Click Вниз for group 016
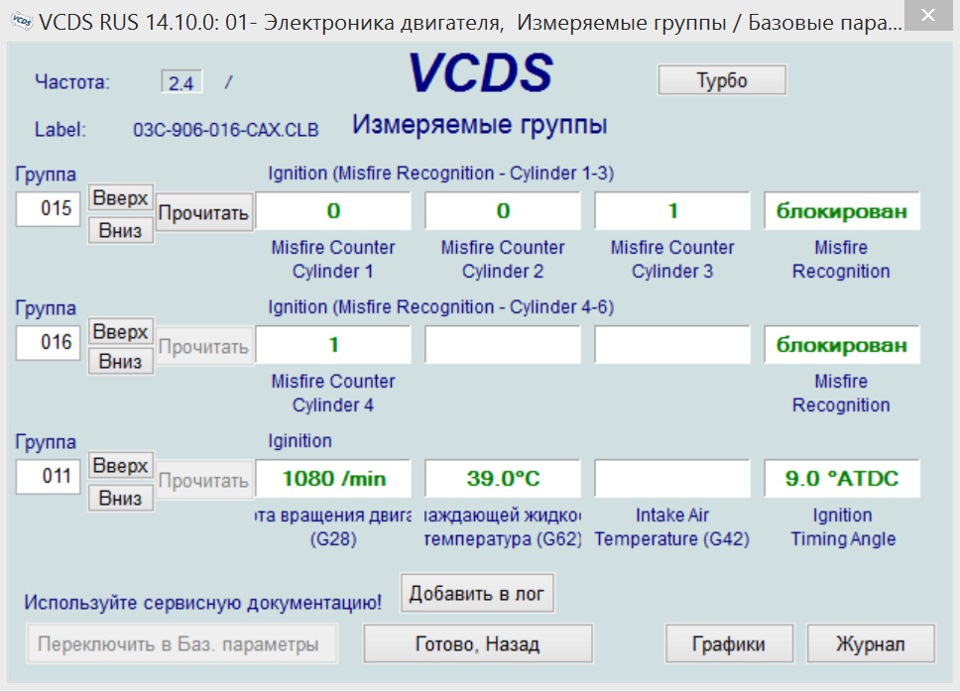Screen dimensions: 960x692 [121, 361]
